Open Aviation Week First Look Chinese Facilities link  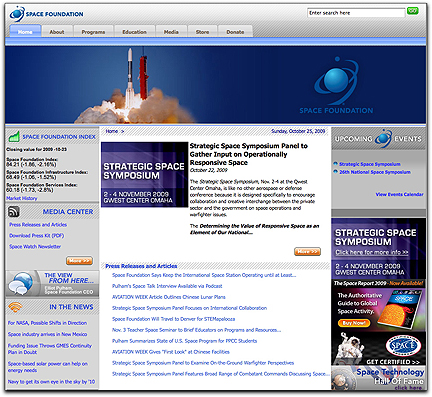click(171, 352)
